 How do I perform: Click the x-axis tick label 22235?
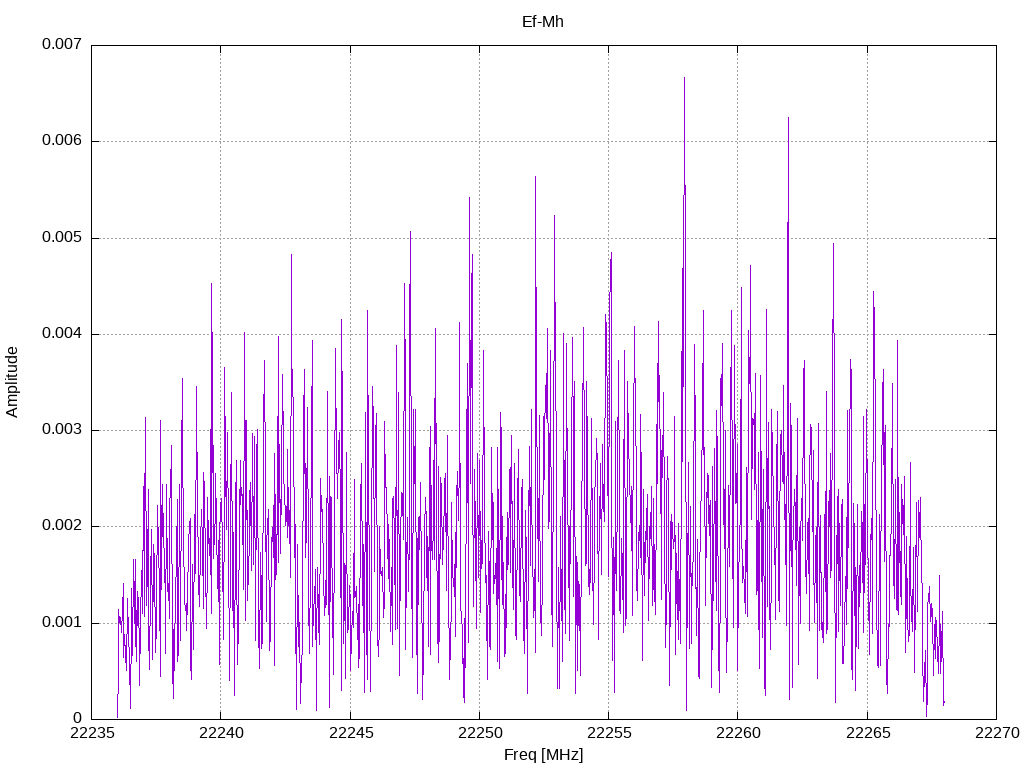(x=92, y=733)
